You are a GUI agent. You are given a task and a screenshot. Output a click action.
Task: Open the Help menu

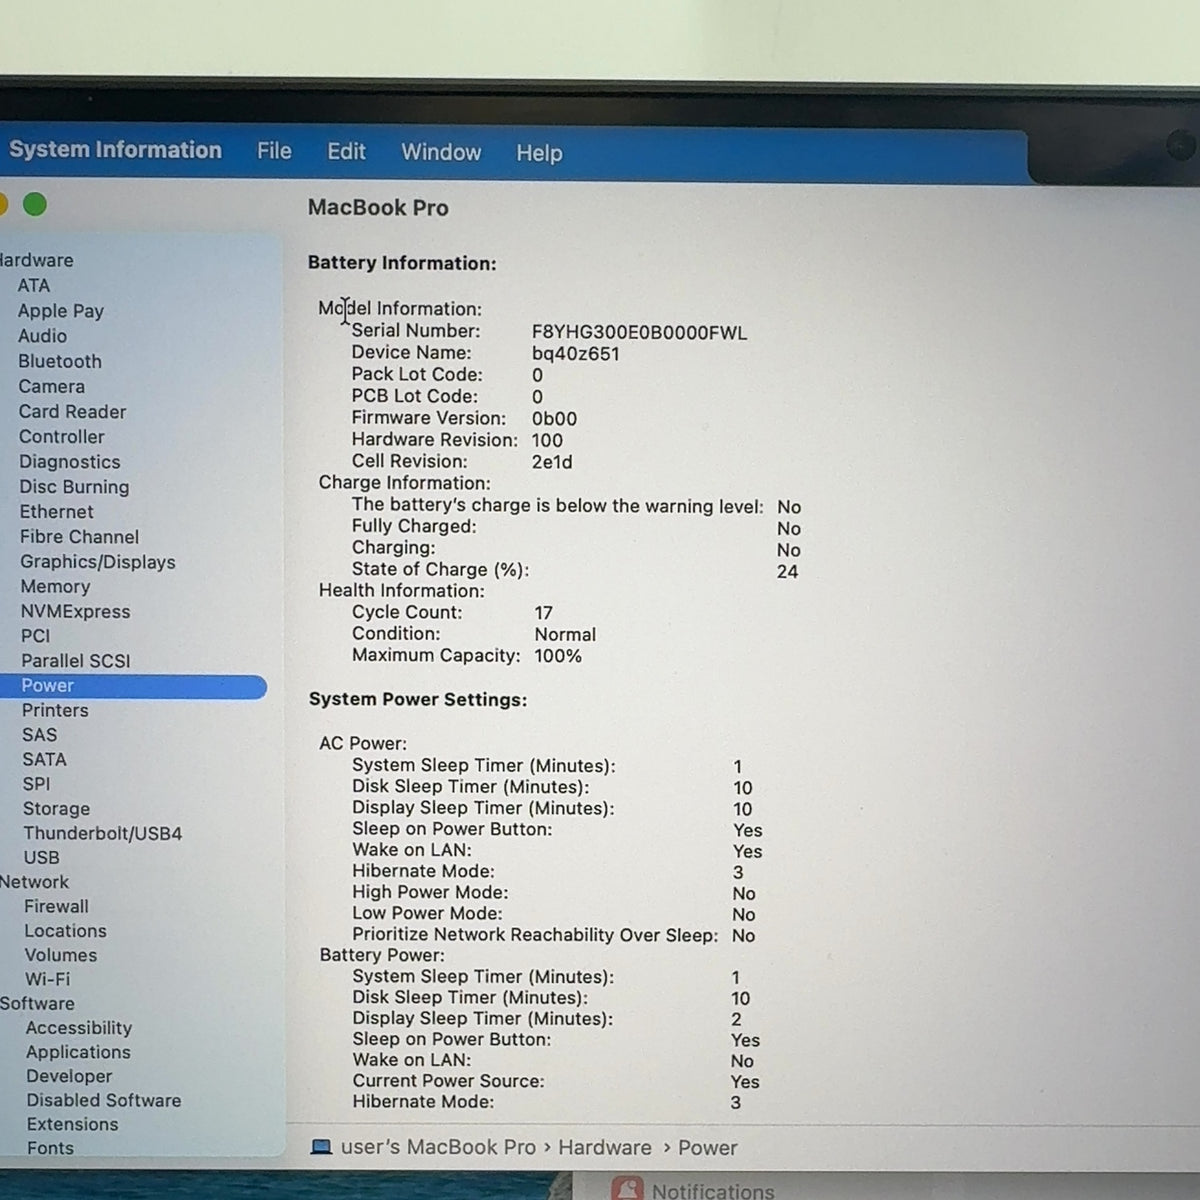[x=539, y=153]
